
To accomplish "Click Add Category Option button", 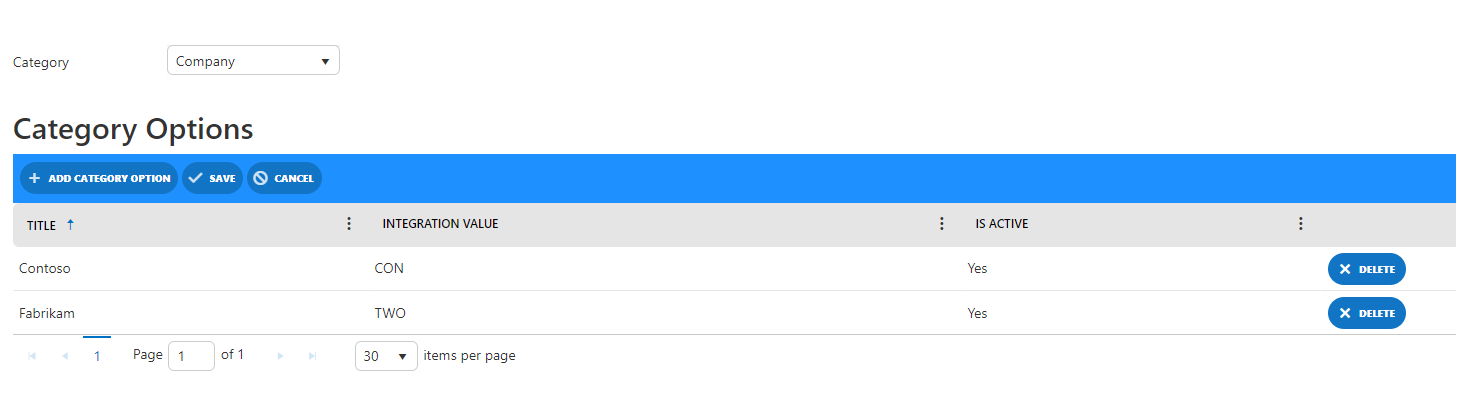I will 99,178.
